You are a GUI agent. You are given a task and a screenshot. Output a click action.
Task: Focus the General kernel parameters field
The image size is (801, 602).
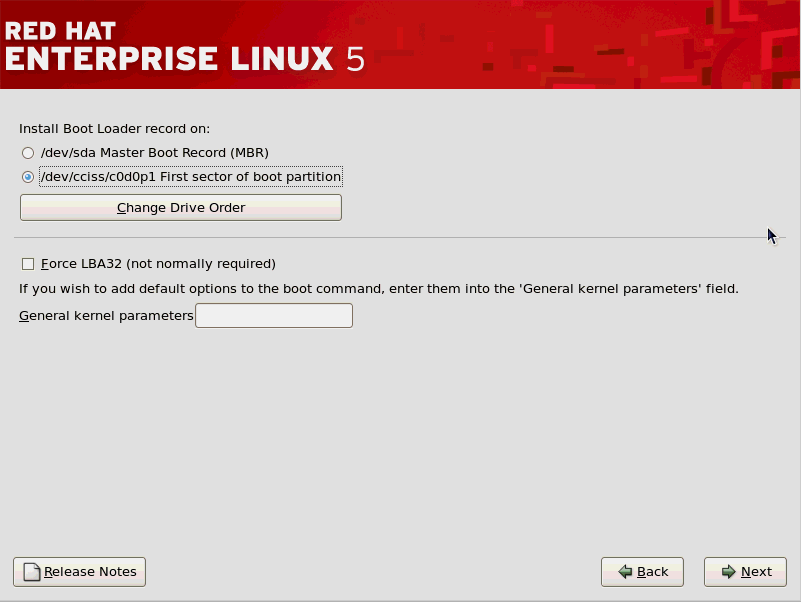[x=274, y=315]
